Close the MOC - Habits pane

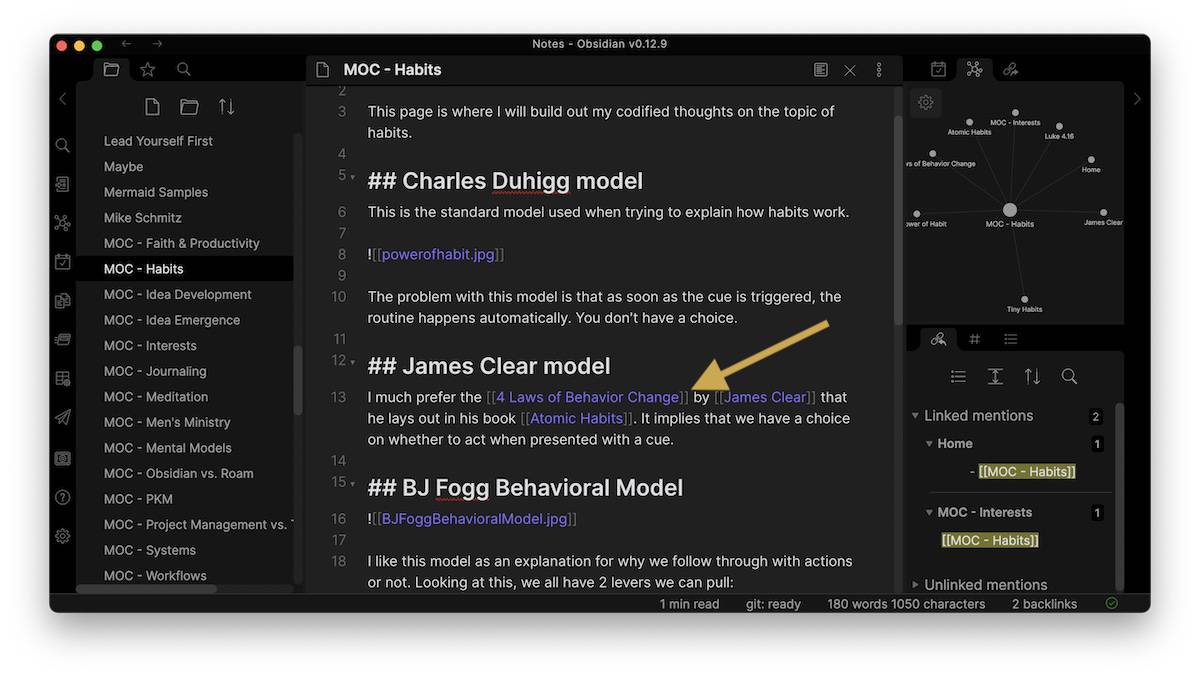pos(850,70)
